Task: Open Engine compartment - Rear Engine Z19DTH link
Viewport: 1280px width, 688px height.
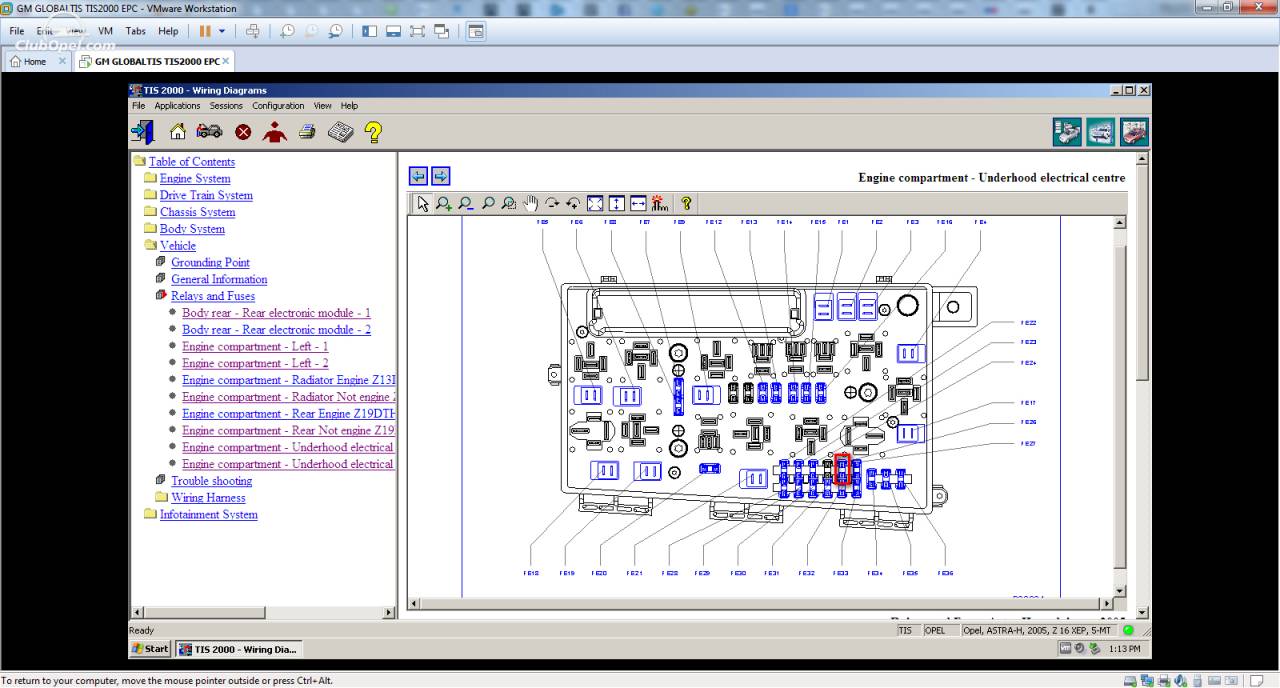Action: coord(289,414)
